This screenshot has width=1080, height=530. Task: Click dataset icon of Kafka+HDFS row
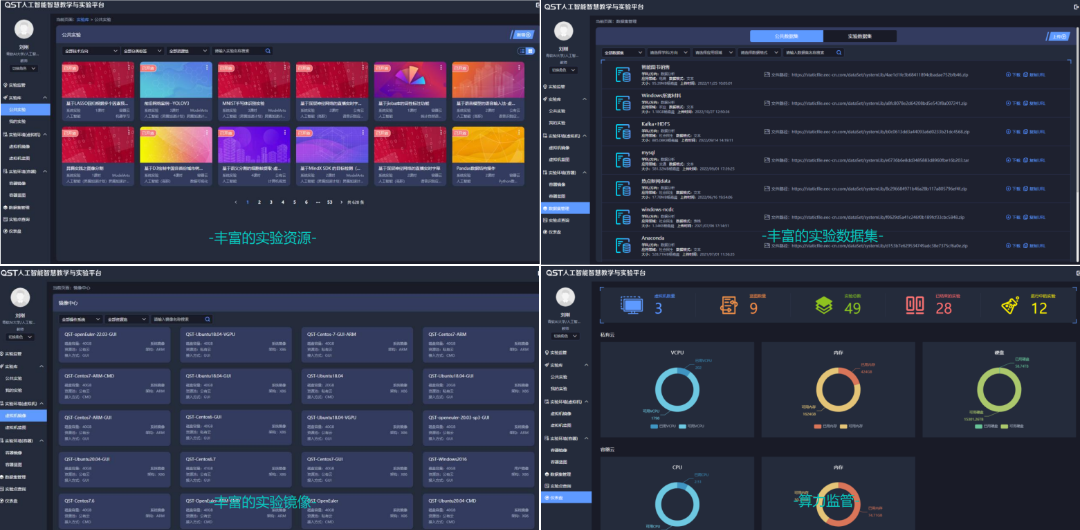623,132
